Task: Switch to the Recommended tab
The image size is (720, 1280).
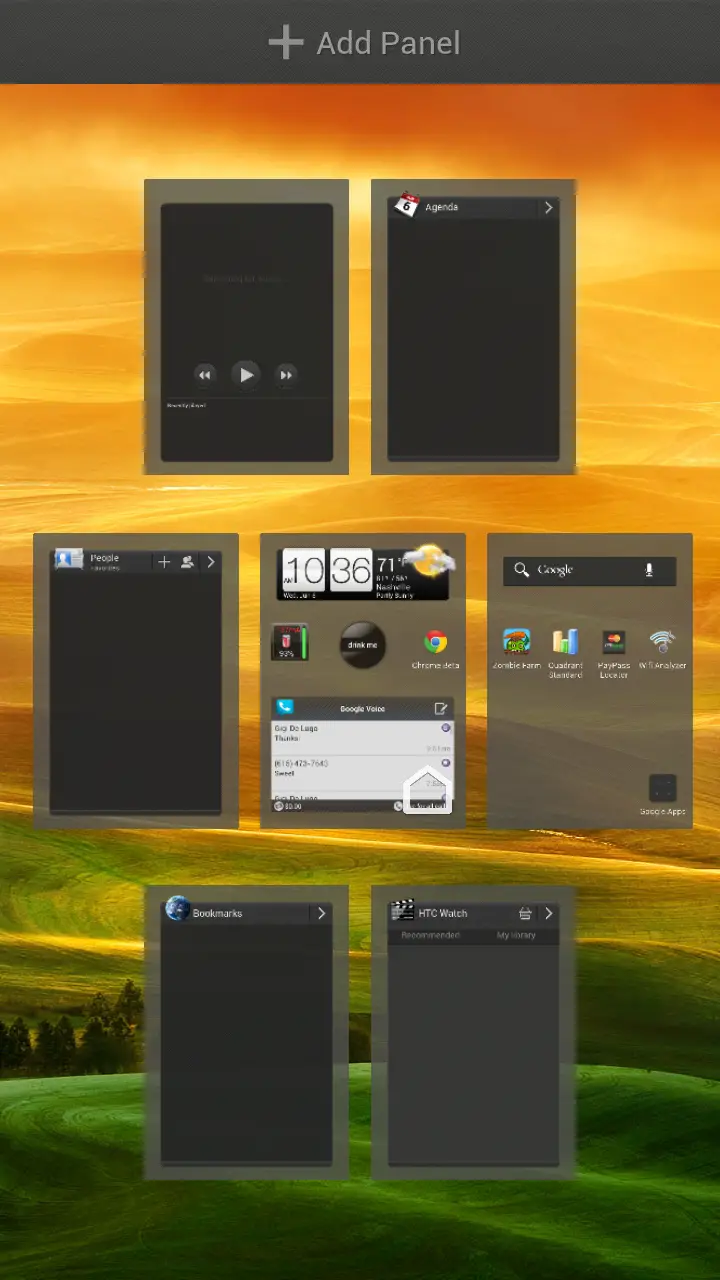Action: (x=430, y=936)
